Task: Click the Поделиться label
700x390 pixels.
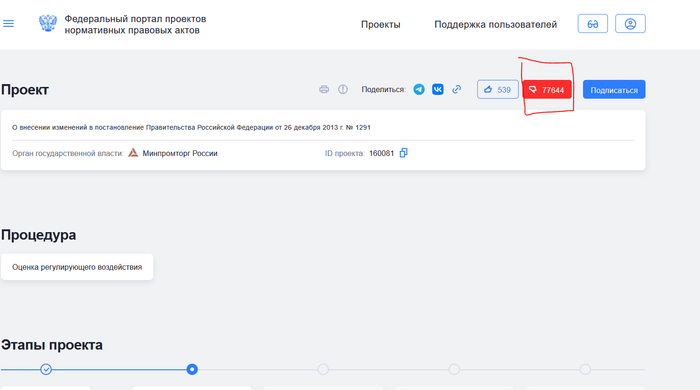Action: 383,89
